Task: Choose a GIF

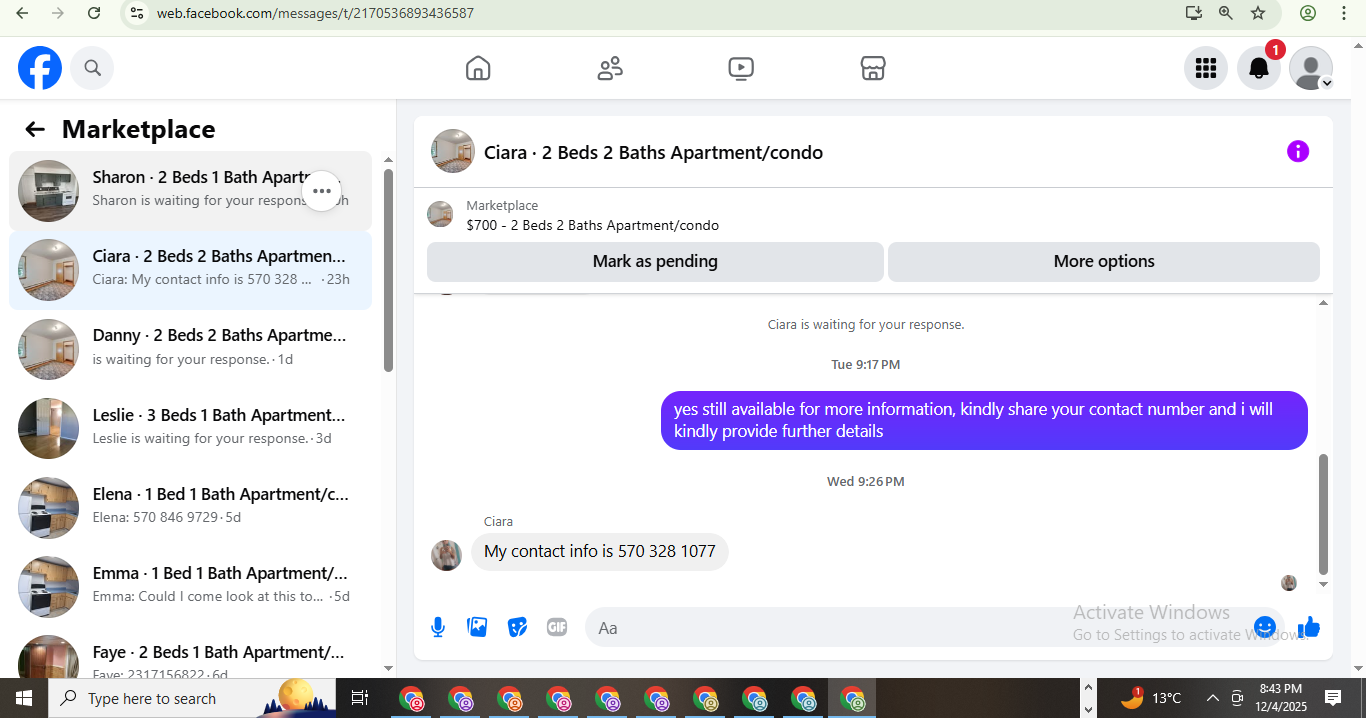Action: coord(557,627)
